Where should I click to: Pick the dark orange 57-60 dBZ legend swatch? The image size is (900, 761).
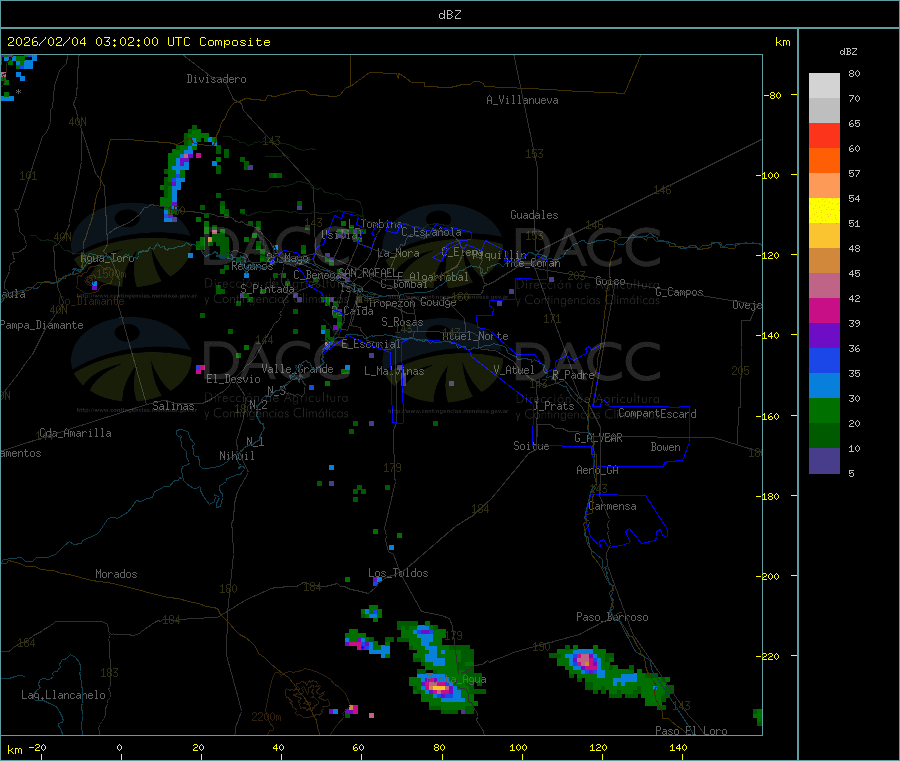(824, 161)
